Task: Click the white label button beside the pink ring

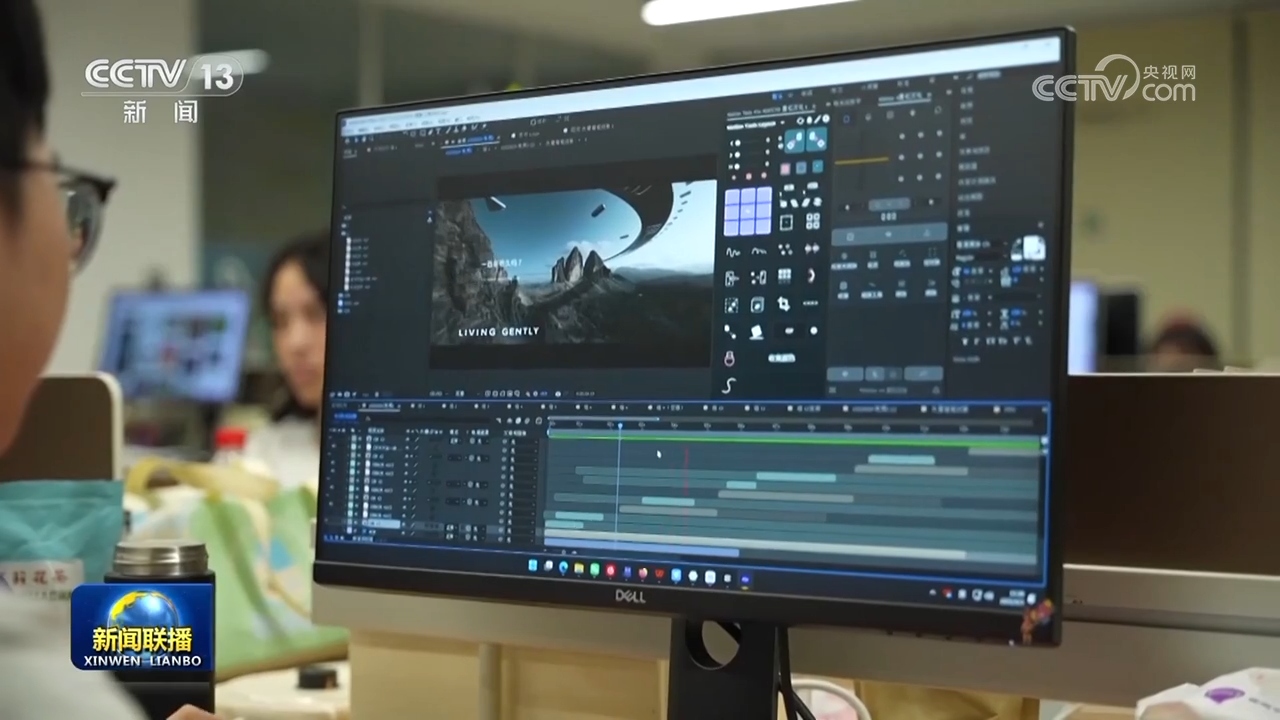Action: coord(781,357)
